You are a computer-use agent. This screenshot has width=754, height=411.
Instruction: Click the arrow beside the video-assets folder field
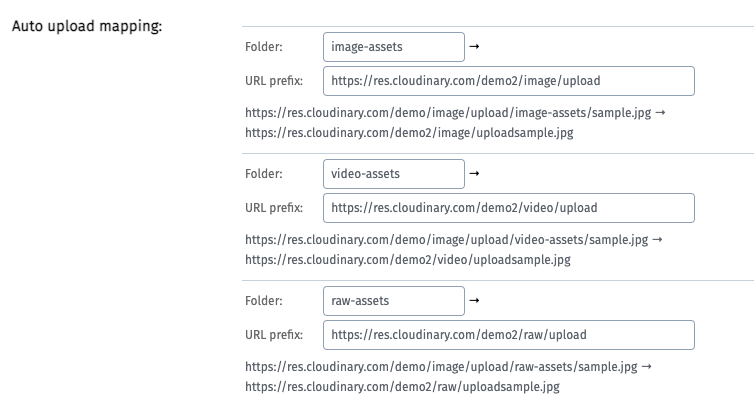[474, 174]
